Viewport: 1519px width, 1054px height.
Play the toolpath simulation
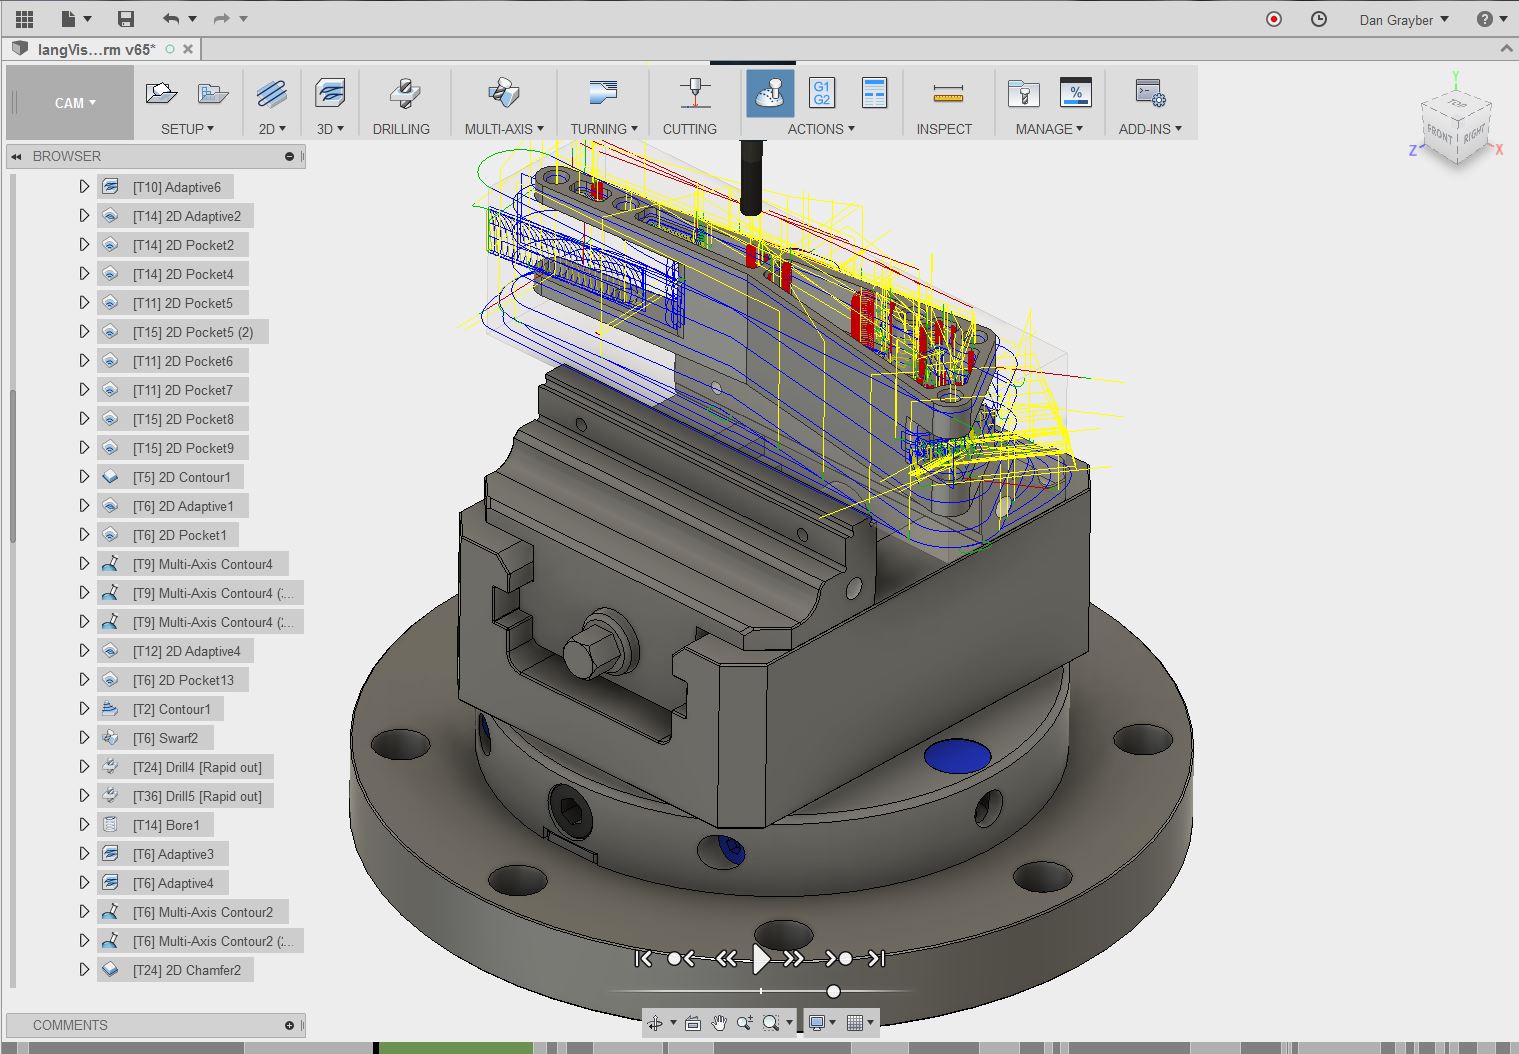tap(761, 958)
